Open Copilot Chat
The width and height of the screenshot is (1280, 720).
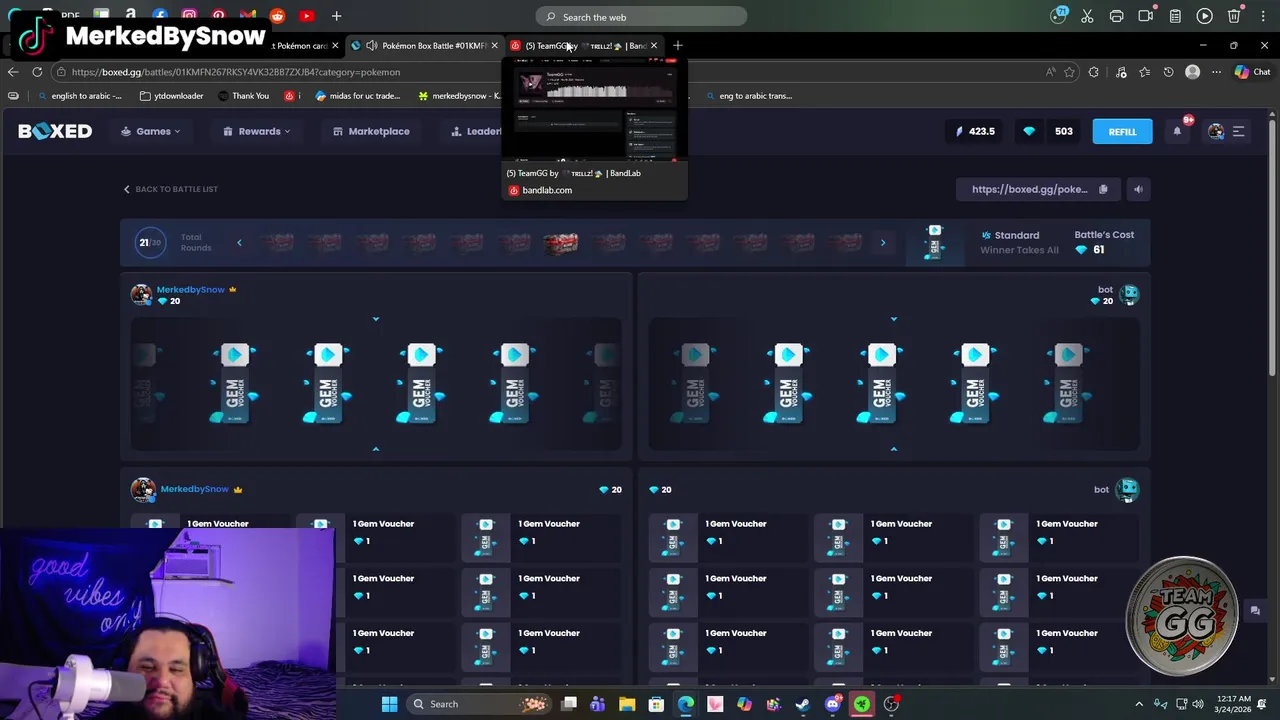[1252, 72]
